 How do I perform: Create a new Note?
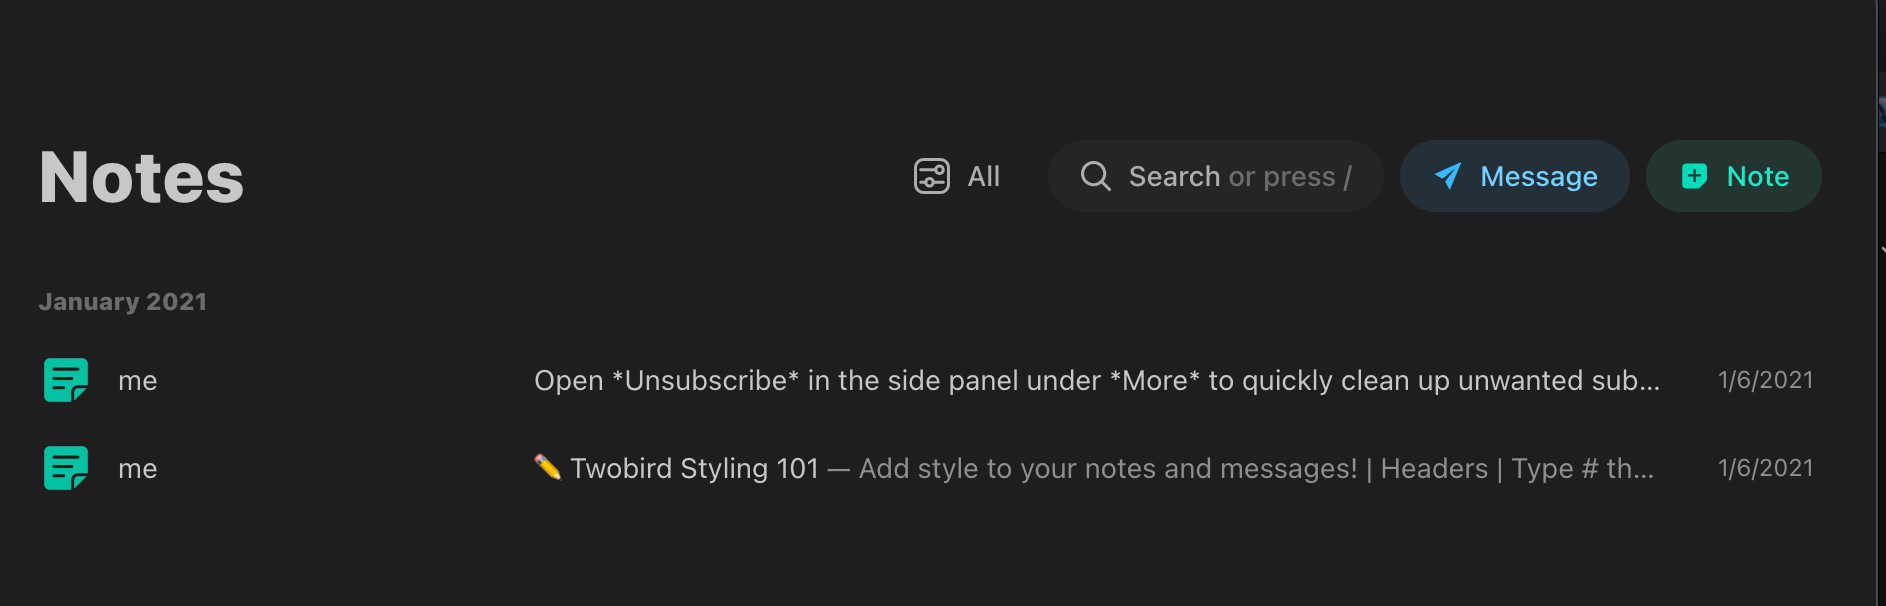(x=1734, y=176)
